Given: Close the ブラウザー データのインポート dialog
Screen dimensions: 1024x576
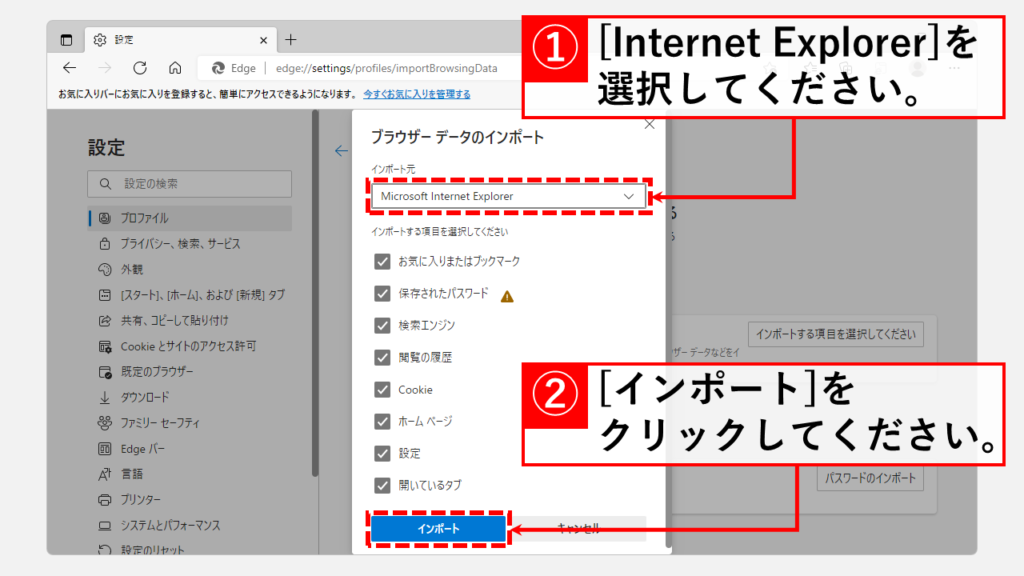Looking at the screenshot, I should 649,124.
